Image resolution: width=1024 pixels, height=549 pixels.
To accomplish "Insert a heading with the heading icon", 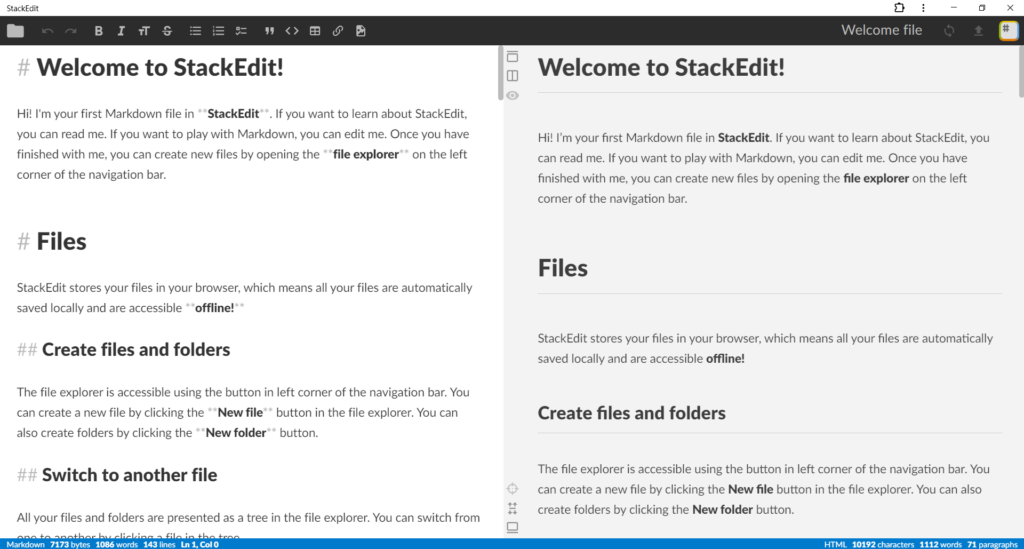I will [144, 31].
